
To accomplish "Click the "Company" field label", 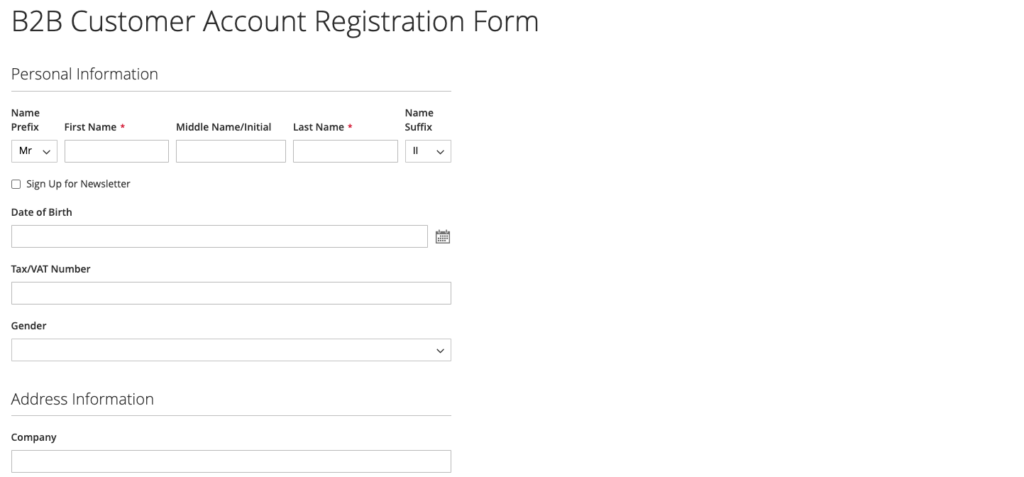I will 34,437.
